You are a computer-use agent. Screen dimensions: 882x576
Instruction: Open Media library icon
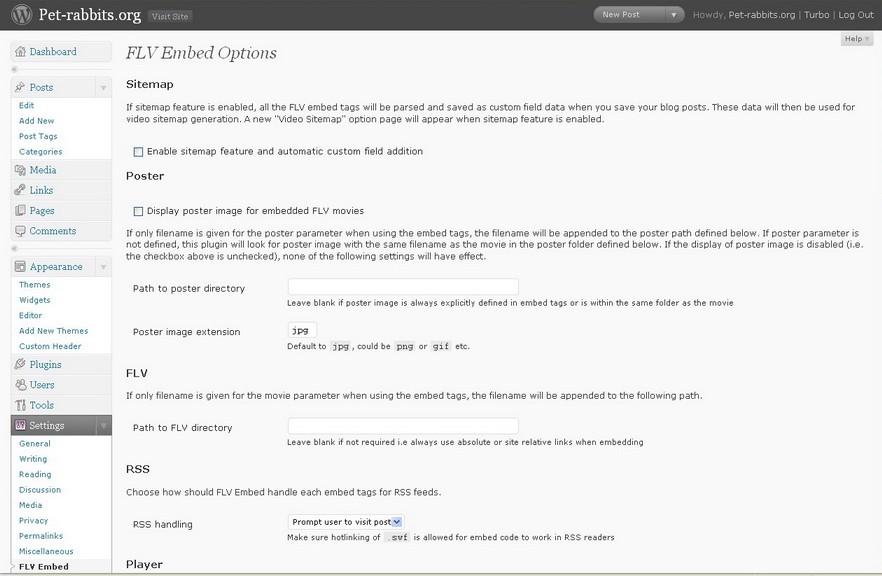tap(20, 170)
